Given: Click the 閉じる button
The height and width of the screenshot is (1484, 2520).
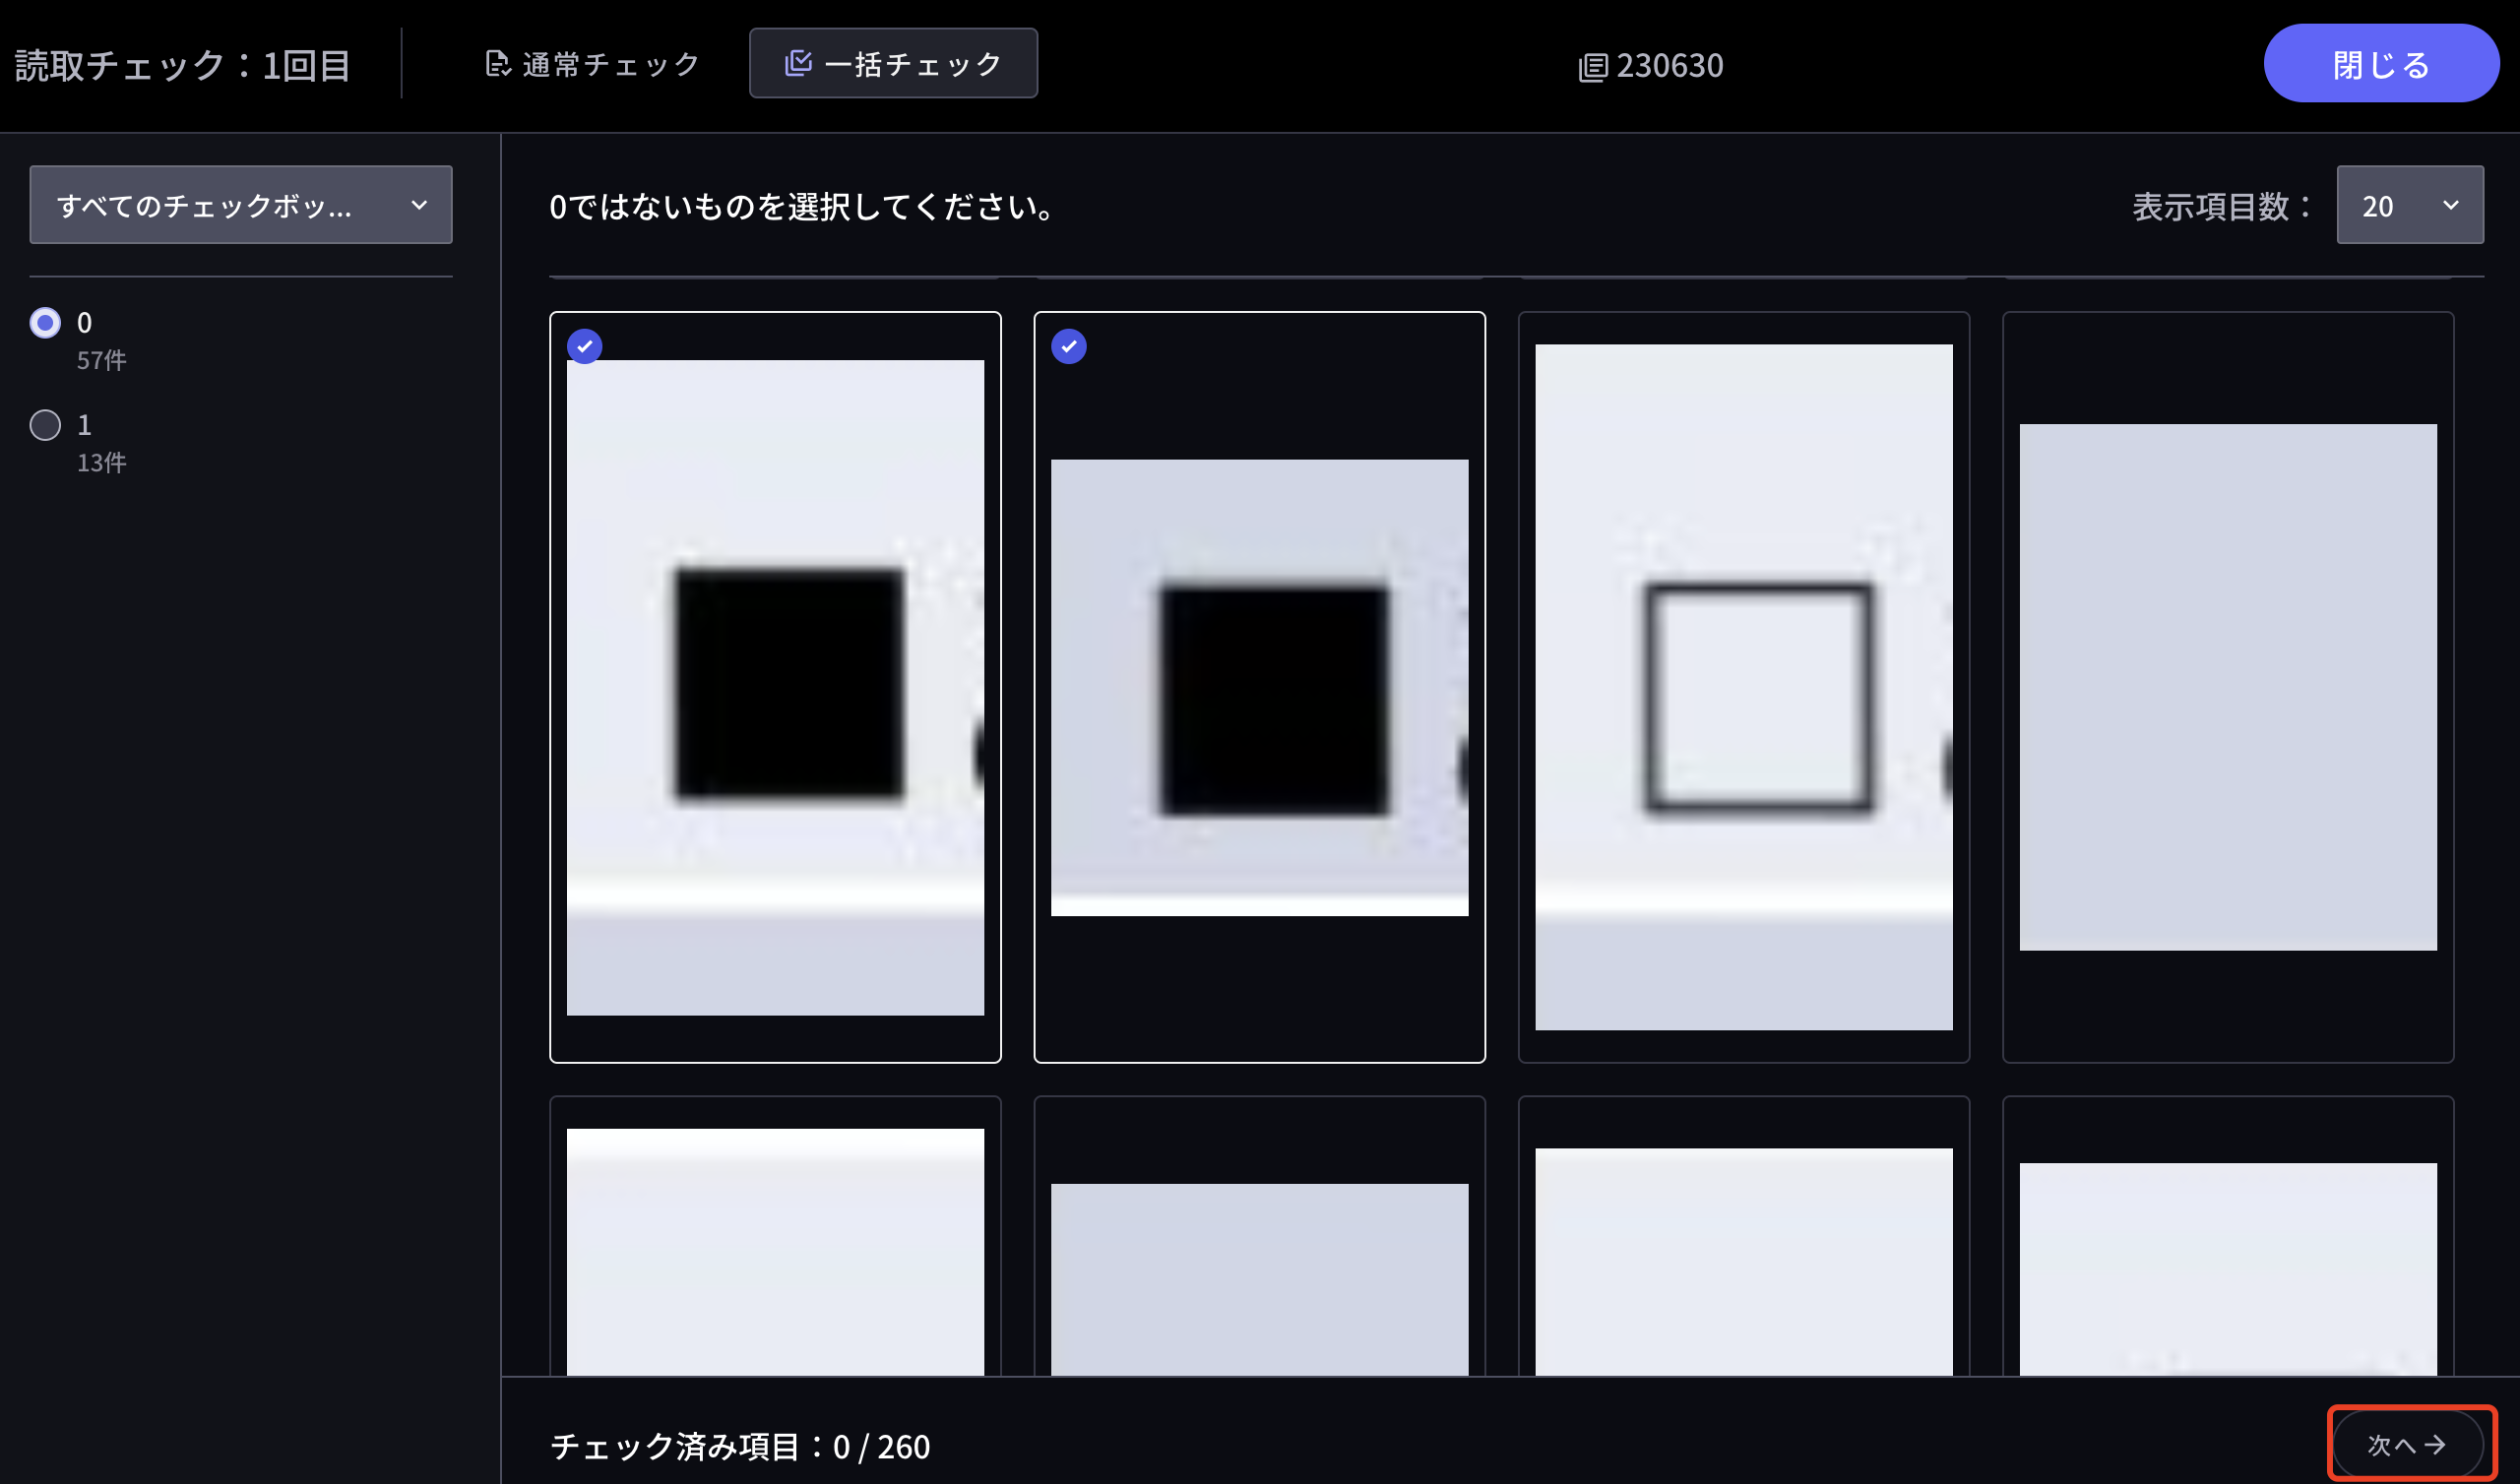Looking at the screenshot, I should click(2382, 62).
